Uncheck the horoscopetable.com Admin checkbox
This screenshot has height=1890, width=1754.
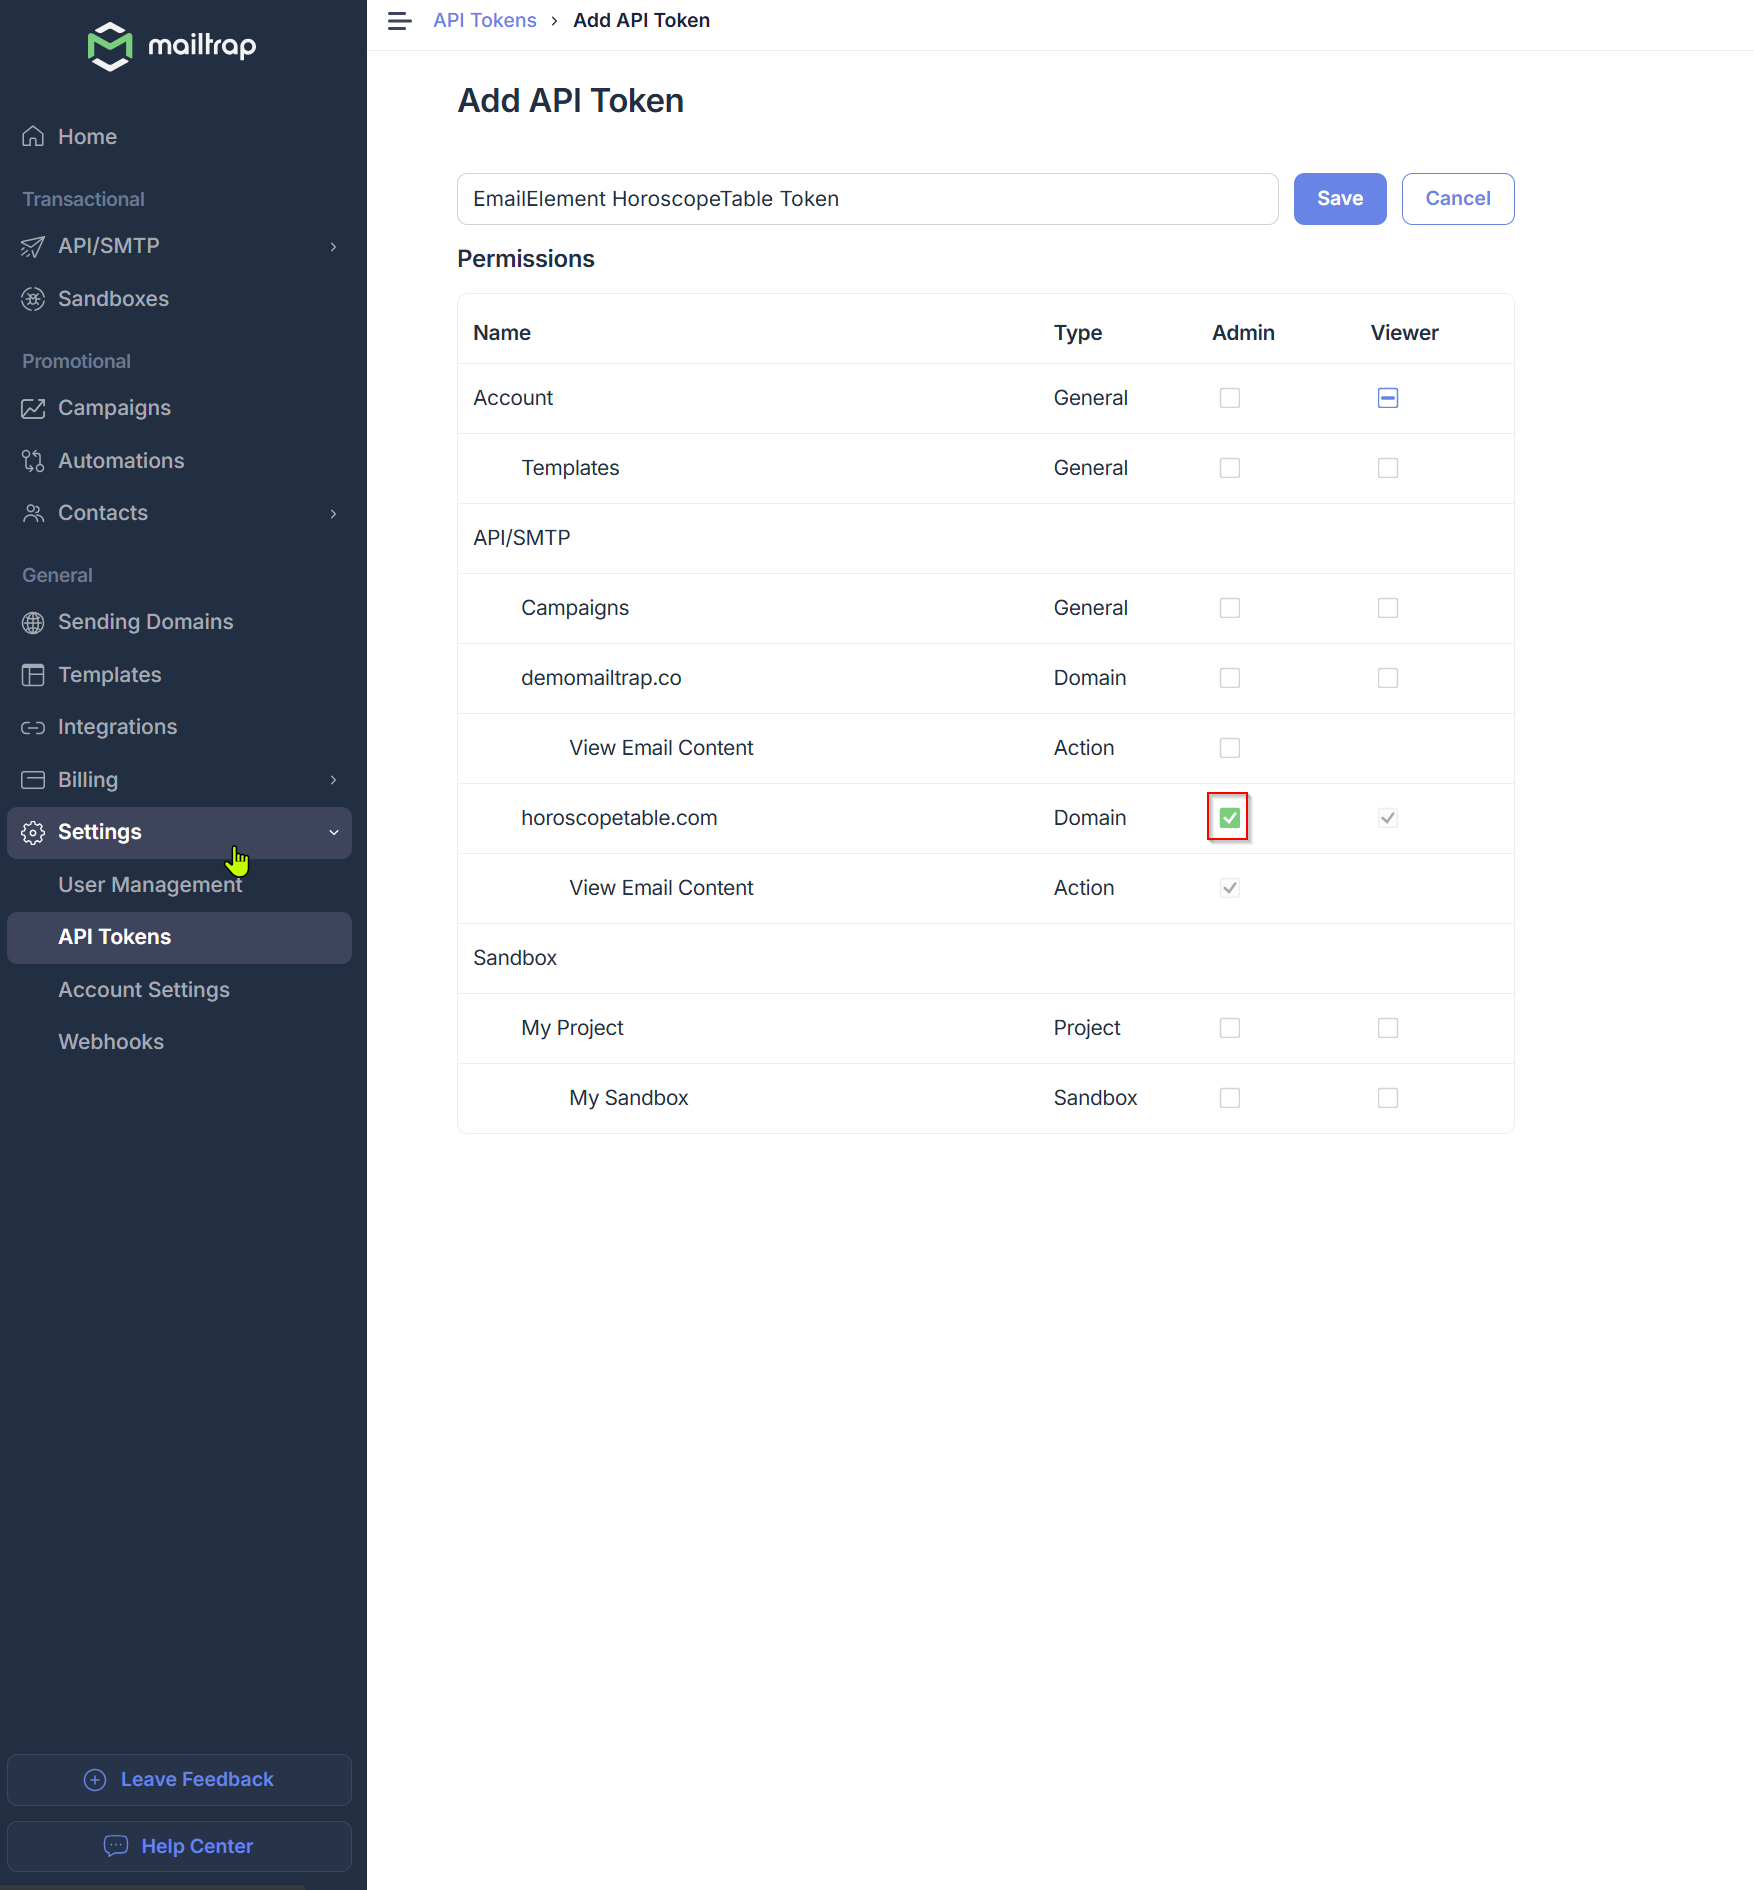1229,818
